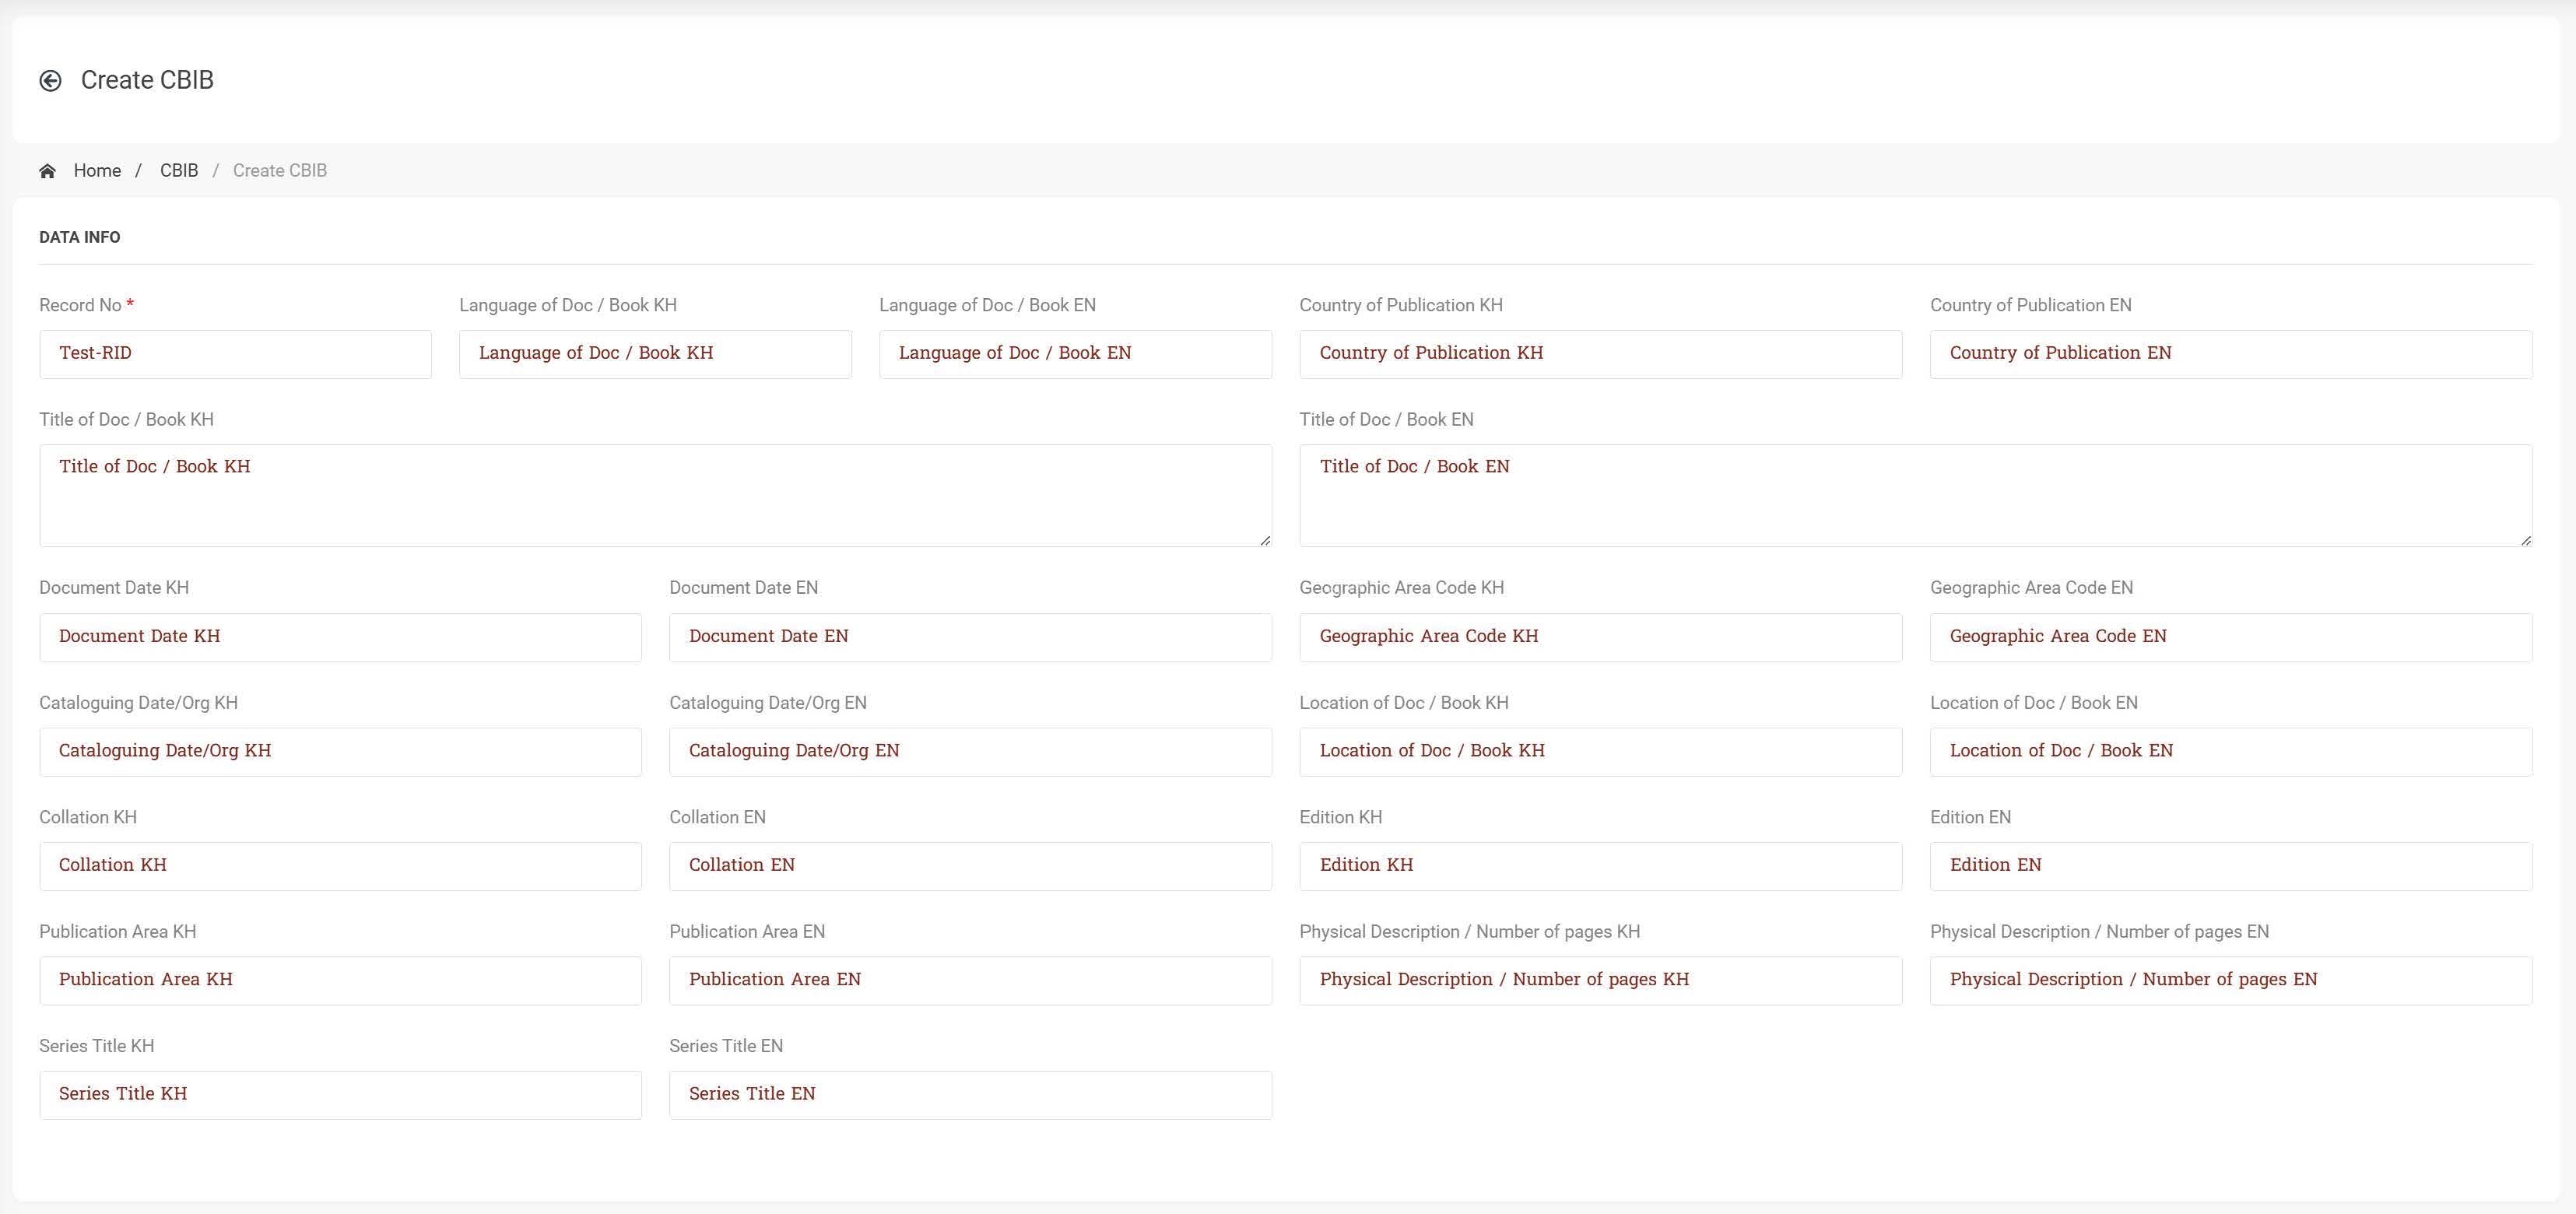The height and width of the screenshot is (1214, 2576).
Task: Focus the Country of Publication EN input
Action: coord(2230,354)
